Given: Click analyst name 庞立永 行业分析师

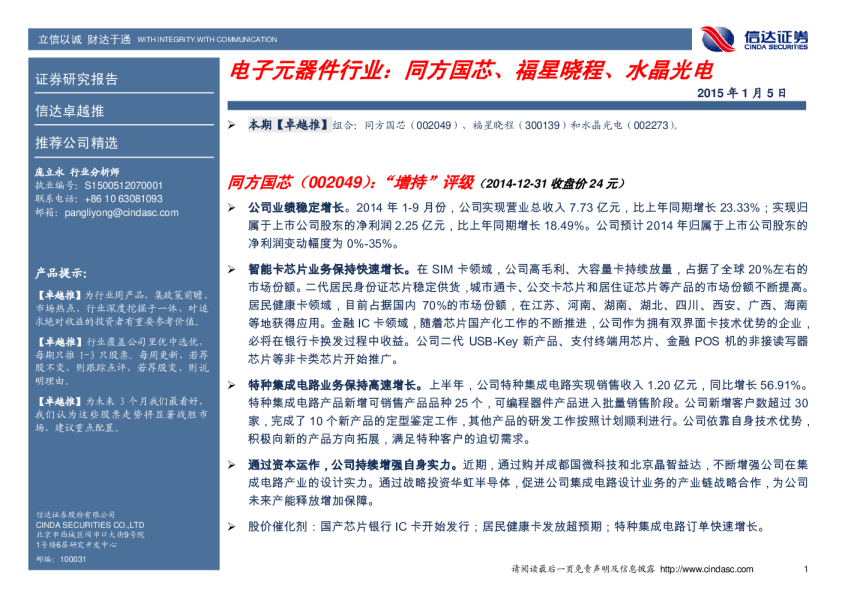Looking at the screenshot, I should pos(77,172).
